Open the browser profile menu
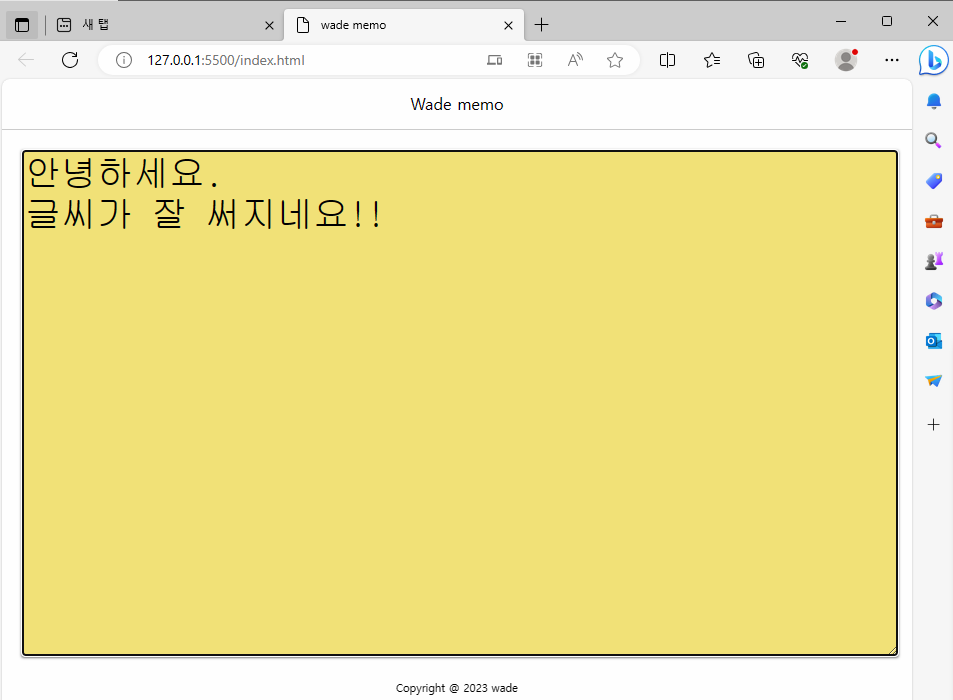This screenshot has width=953, height=700. click(x=845, y=60)
